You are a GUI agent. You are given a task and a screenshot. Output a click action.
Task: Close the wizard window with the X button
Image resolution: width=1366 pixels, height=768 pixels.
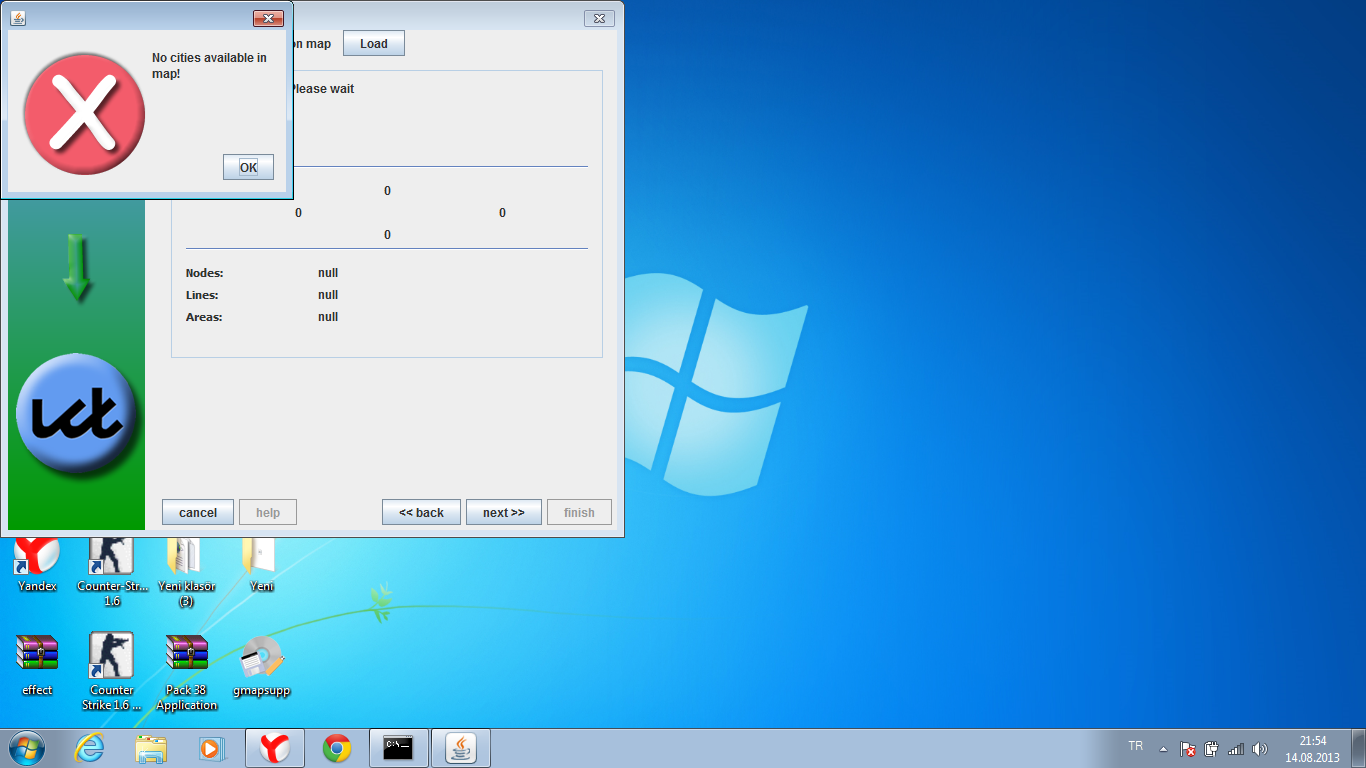coord(599,18)
